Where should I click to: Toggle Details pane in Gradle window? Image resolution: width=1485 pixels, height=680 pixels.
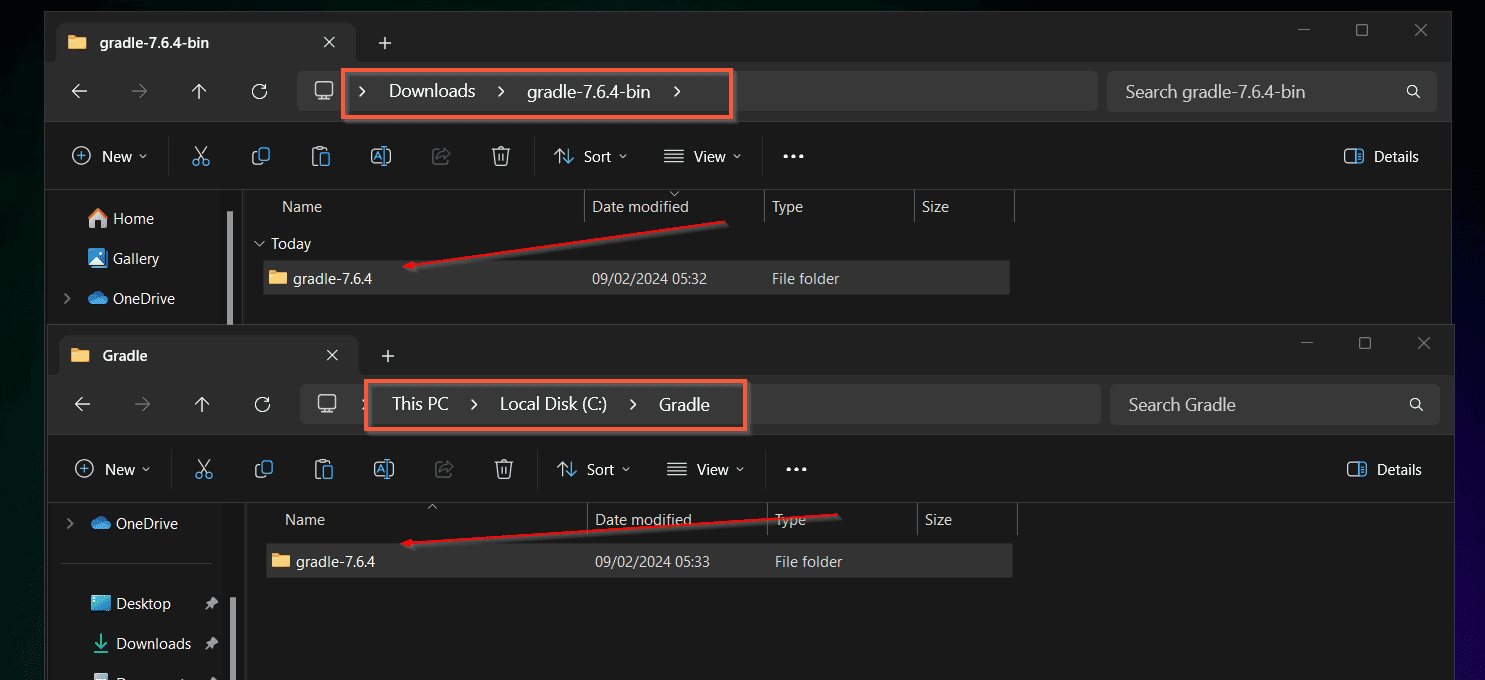(x=1384, y=469)
